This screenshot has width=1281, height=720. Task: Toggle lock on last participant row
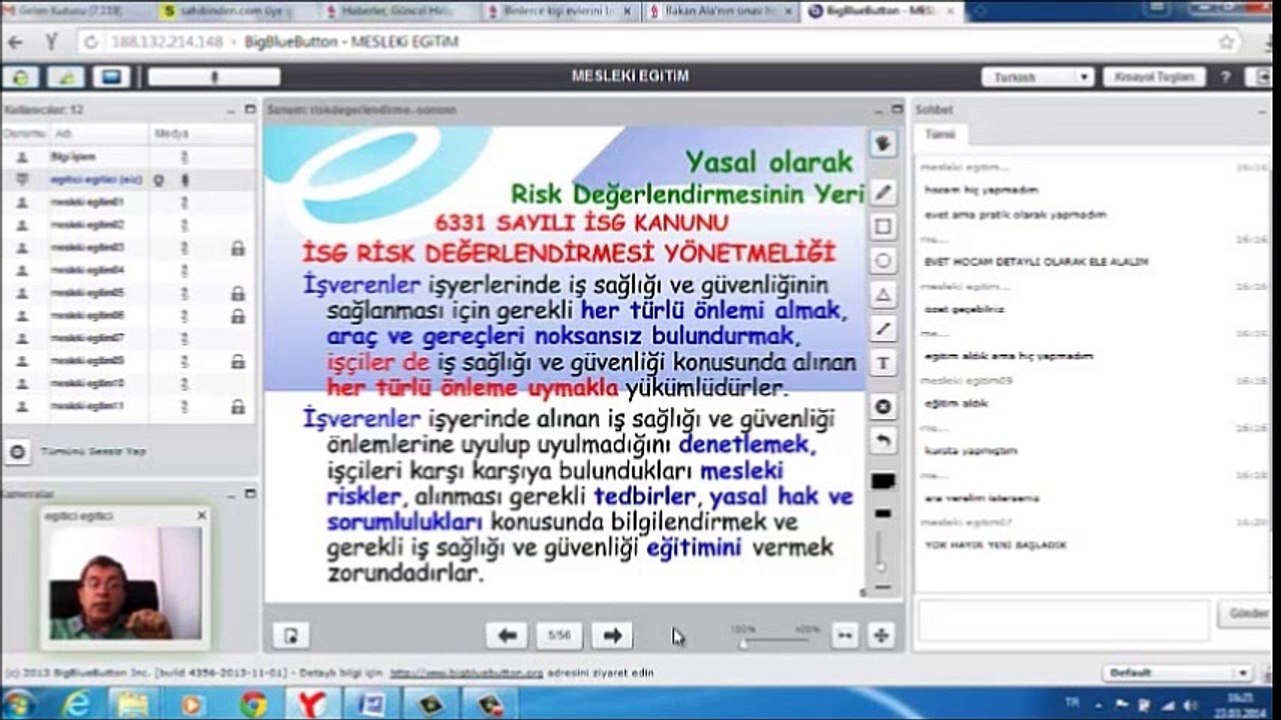tap(238, 407)
